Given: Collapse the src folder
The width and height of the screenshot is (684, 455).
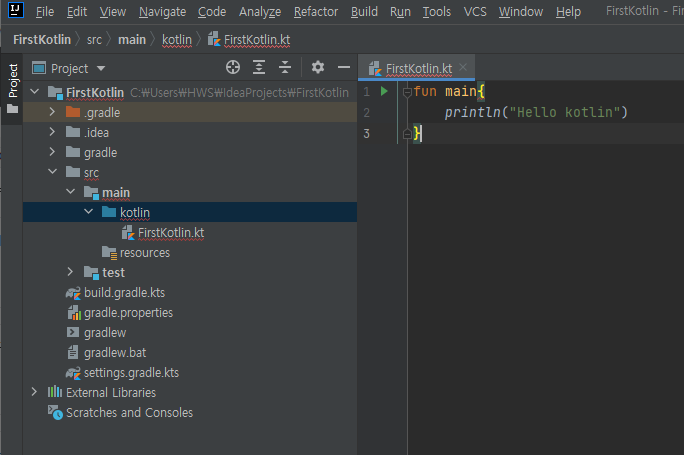Looking at the screenshot, I should (52, 171).
